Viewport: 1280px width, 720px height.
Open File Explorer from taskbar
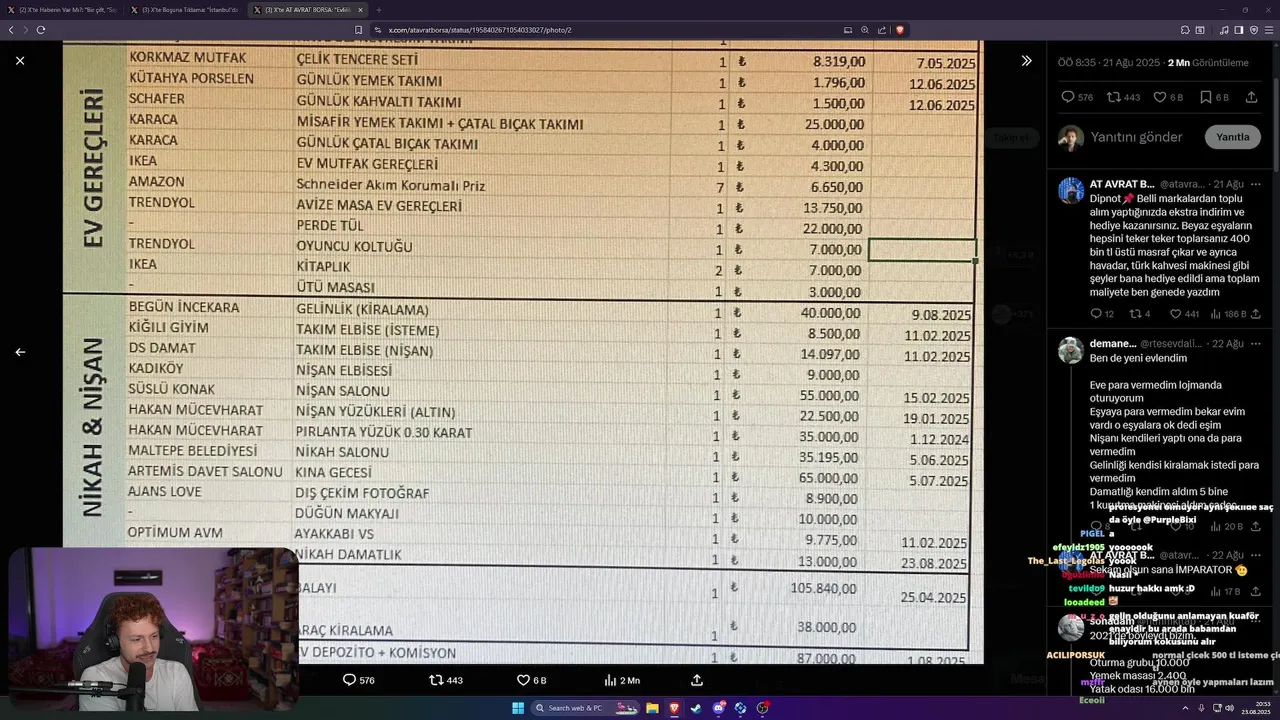(652, 708)
